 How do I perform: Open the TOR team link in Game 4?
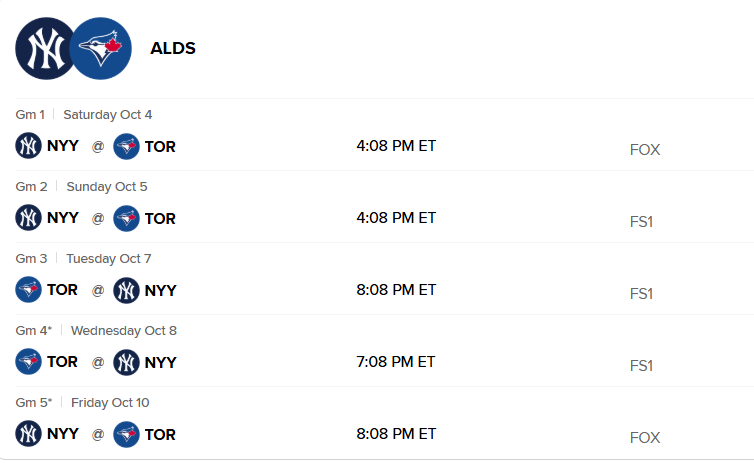click(62, 362)
